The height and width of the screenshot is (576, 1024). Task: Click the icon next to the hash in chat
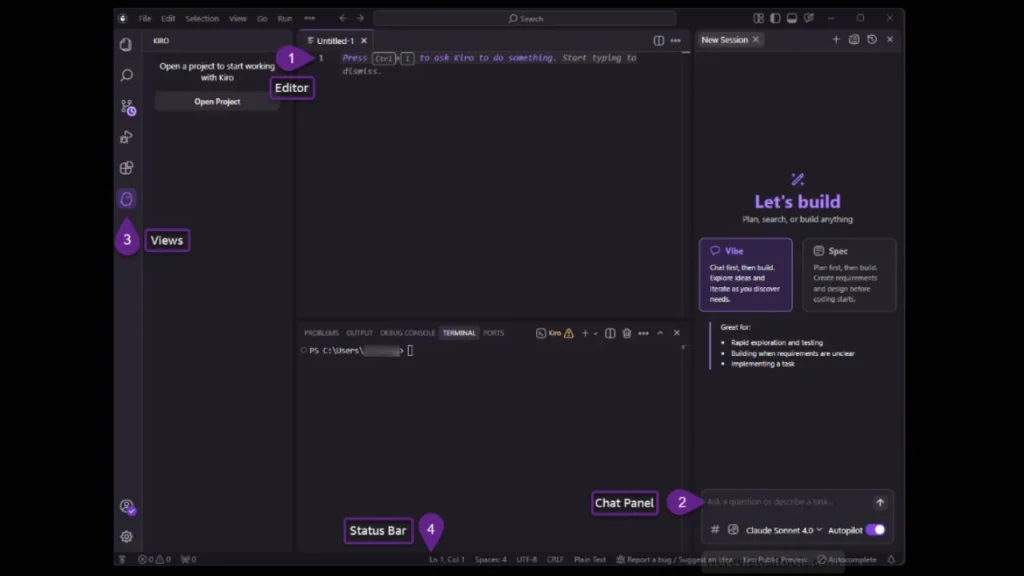click(x=733, y=530)
